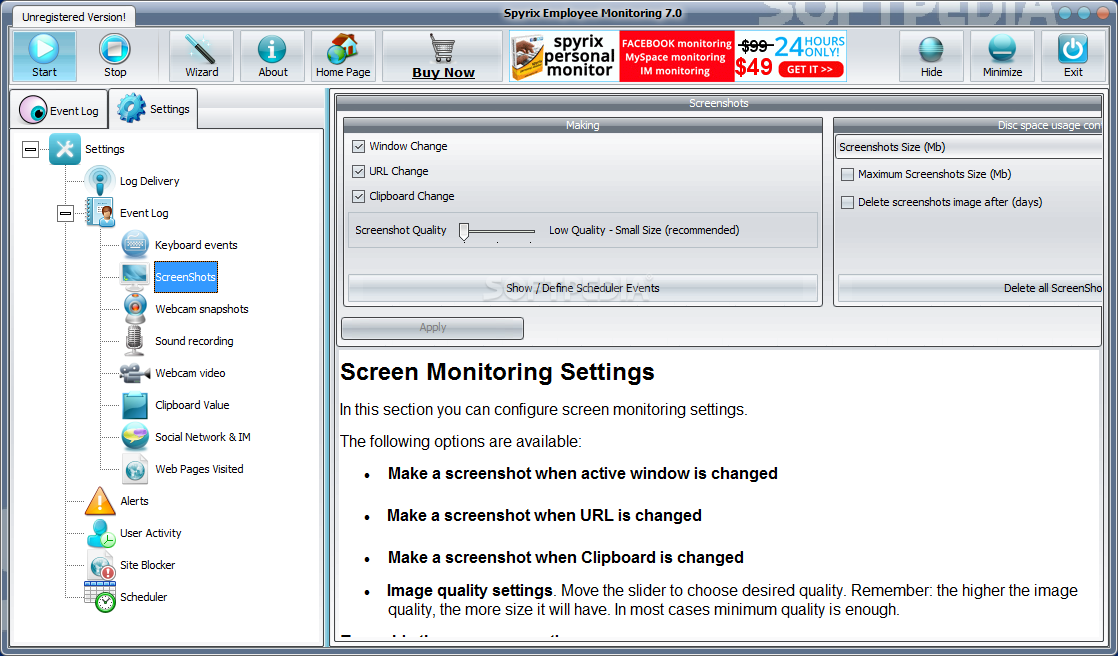Click the Sound recording microphone icon
1118x656 pixels.
[135, 341]
